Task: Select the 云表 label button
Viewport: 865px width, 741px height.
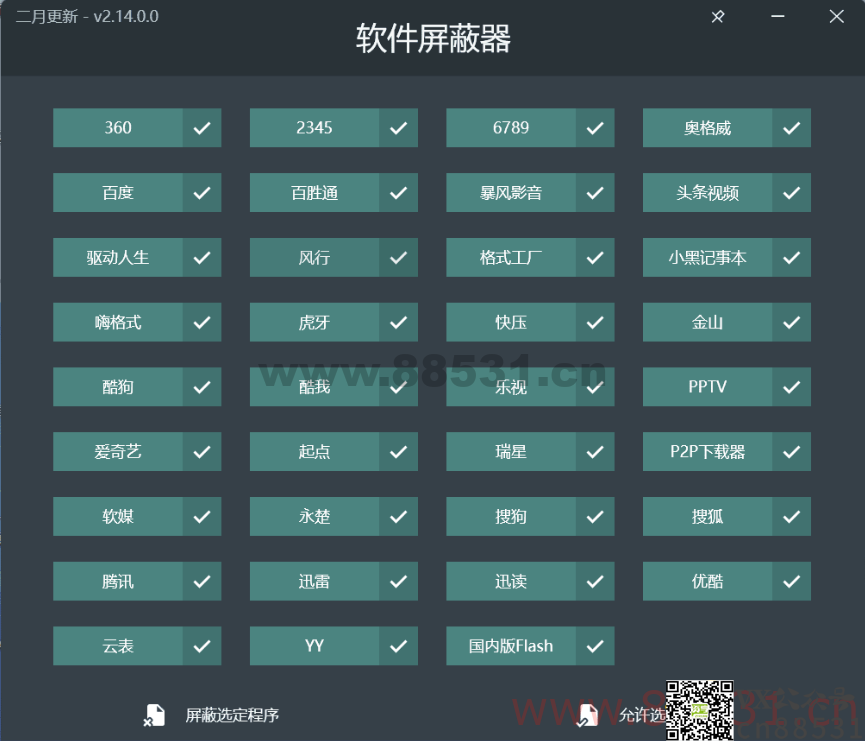Action: (x=118, y=646)
